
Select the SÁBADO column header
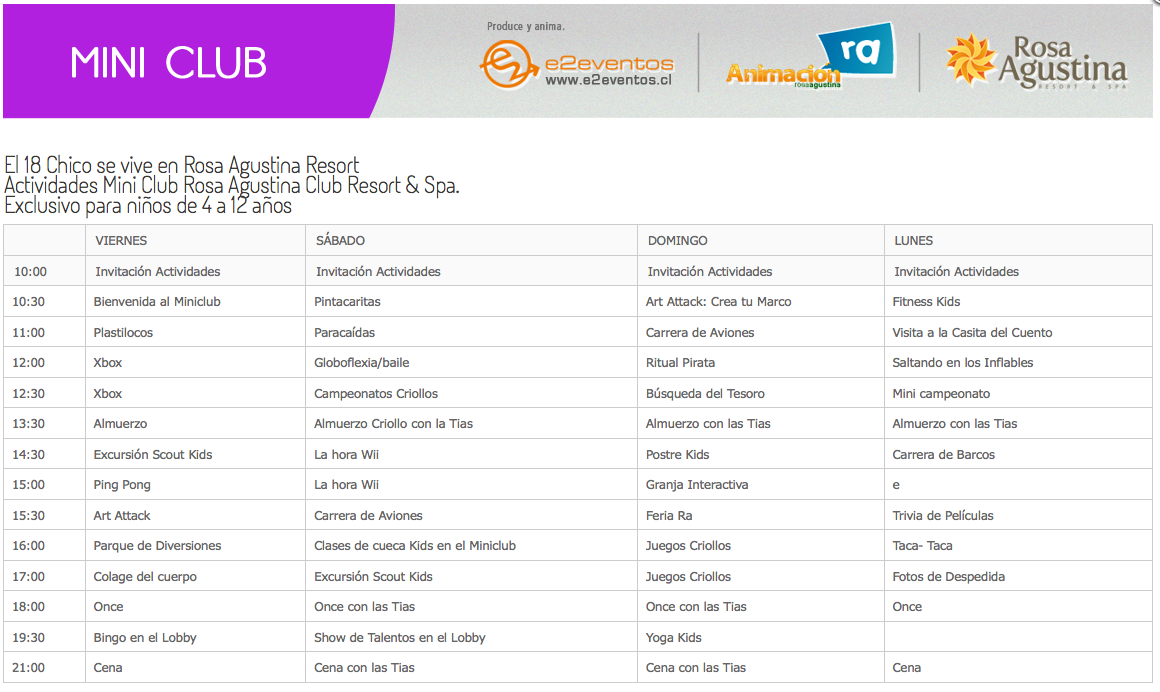point(340,241)
